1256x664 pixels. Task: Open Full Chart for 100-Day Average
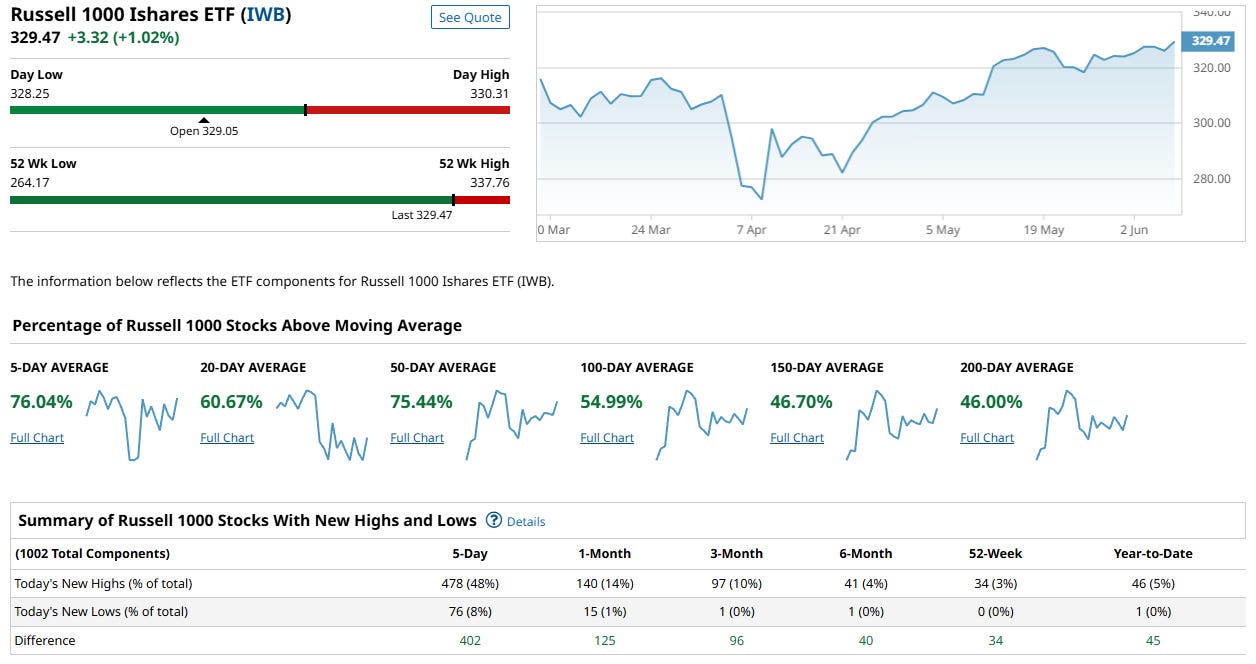coord(607,438)
